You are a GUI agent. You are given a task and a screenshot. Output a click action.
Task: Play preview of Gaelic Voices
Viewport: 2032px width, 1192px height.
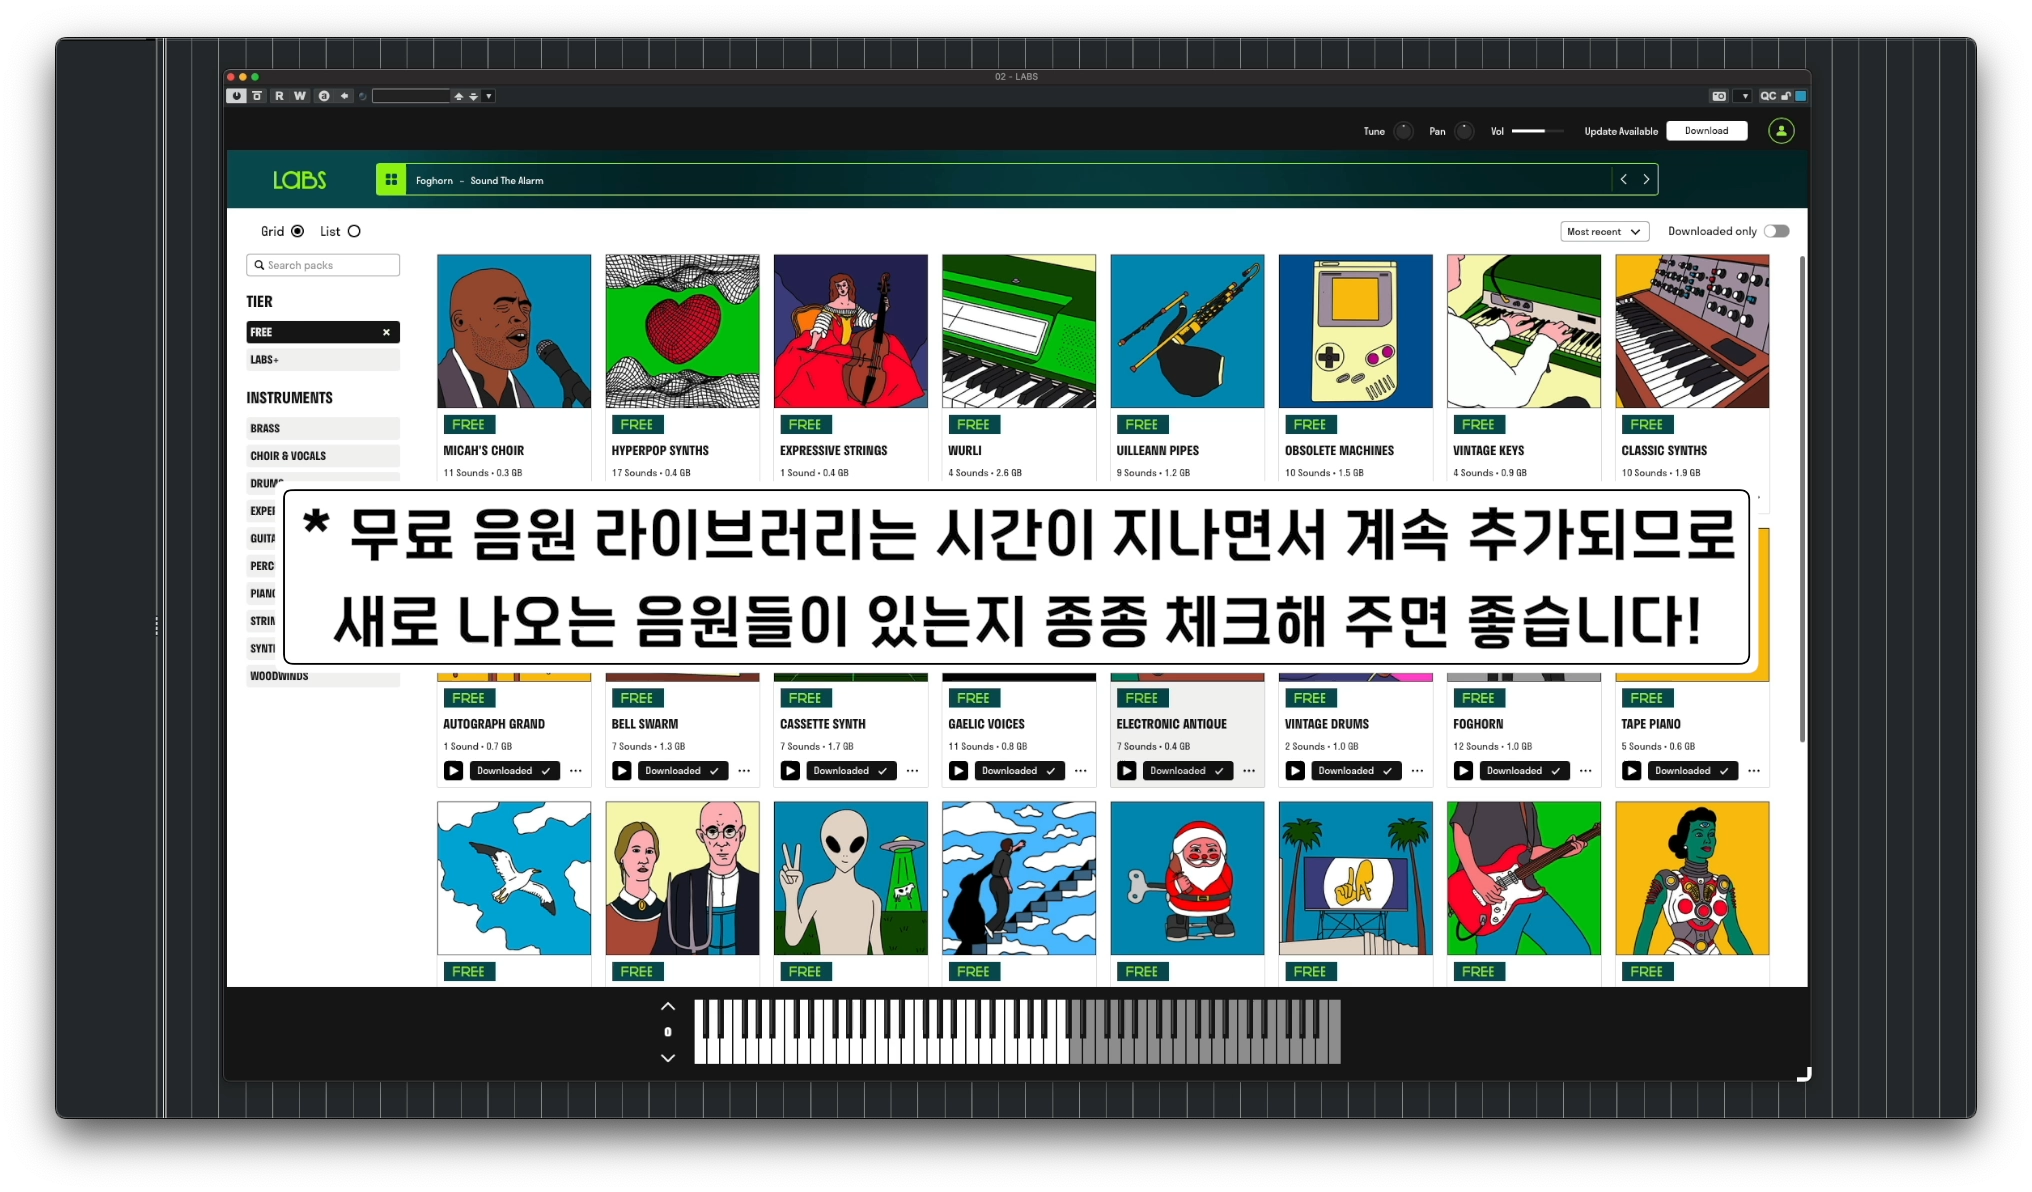coord(958,771)
